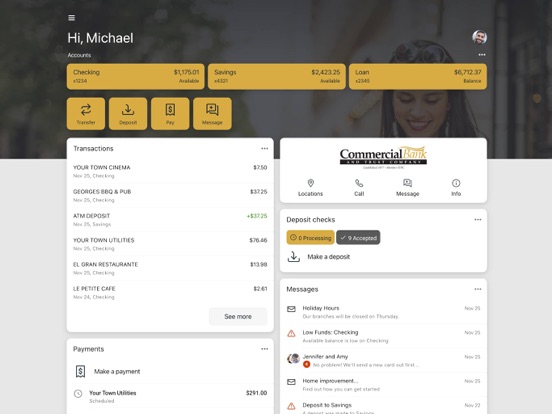Image resolution: width=552 pixels, height=414 pixels.
Task: Open Holiday Hours message
Action: 383,312
